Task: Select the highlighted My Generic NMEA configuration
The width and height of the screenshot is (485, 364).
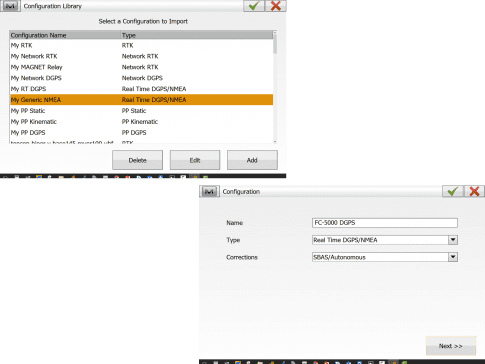Action: [141, 100]
